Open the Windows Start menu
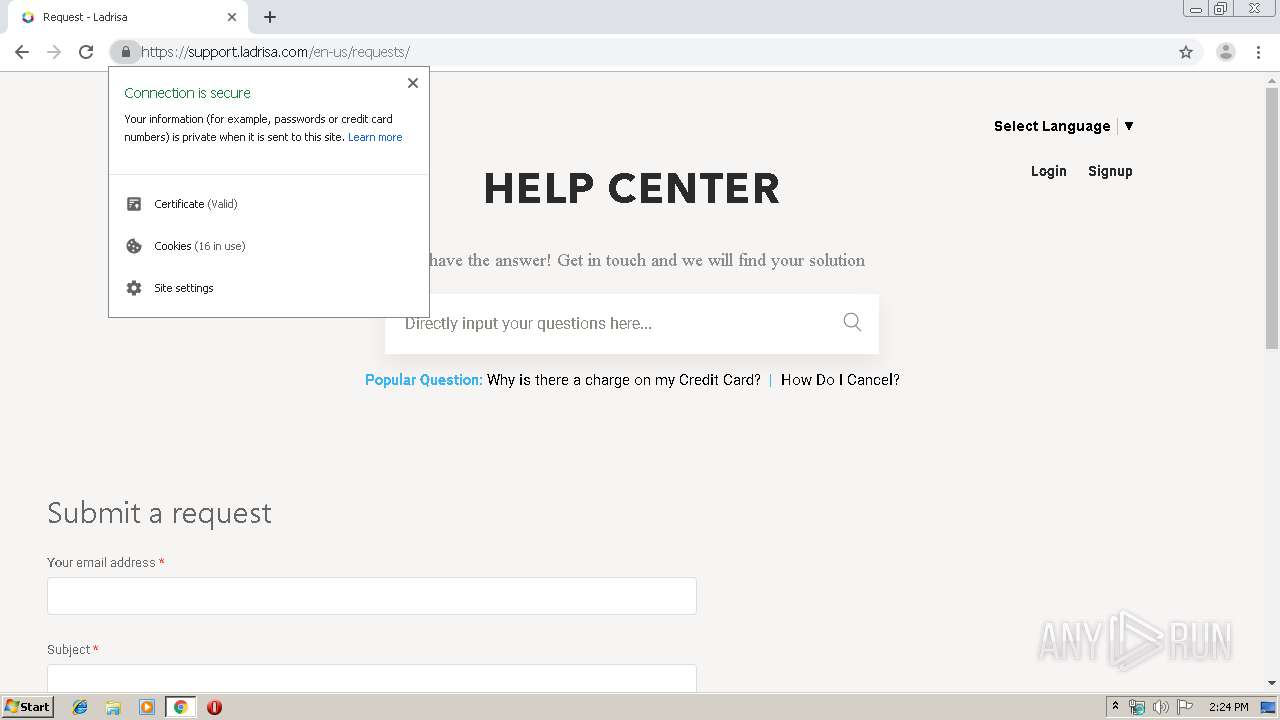The width and height of the screenshot is (1280, 720). (x=27, y=707)
